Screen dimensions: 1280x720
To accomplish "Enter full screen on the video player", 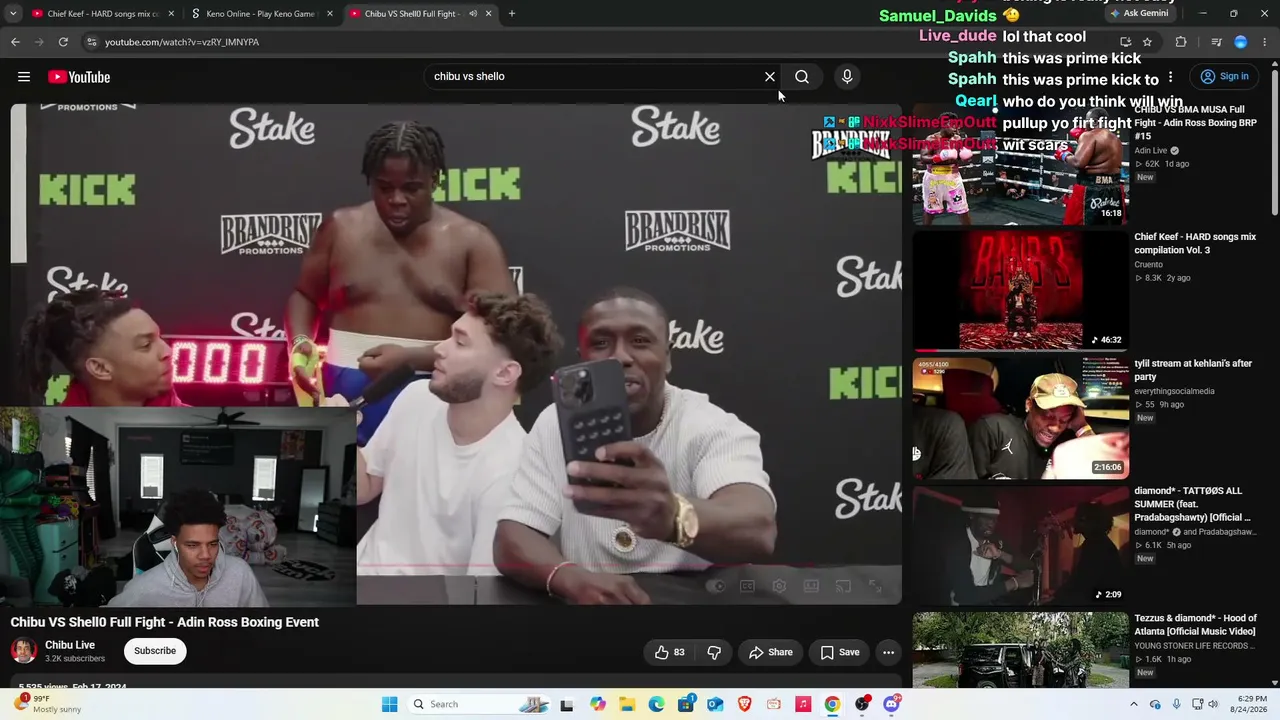I will point(875,586).
